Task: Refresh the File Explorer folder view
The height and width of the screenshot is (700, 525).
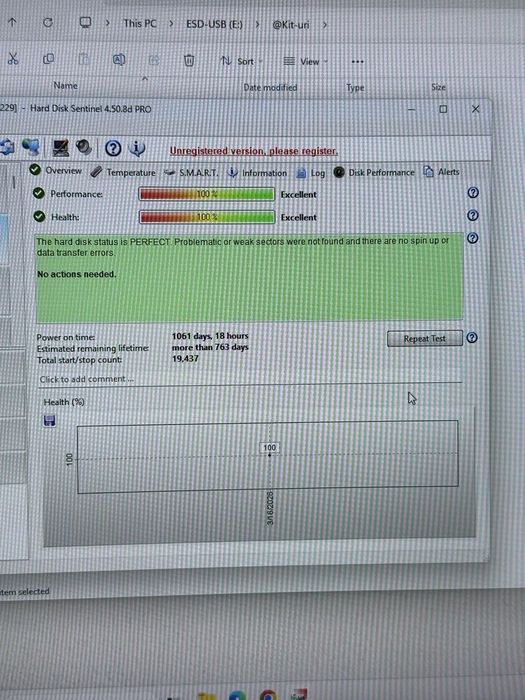Action: point(48,22)
